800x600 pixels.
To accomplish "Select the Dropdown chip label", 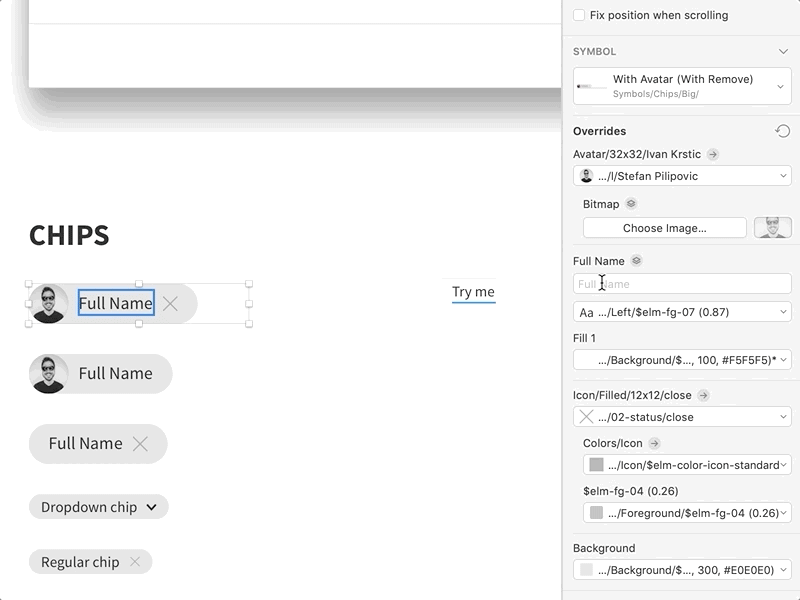I will tap(89, 507).
